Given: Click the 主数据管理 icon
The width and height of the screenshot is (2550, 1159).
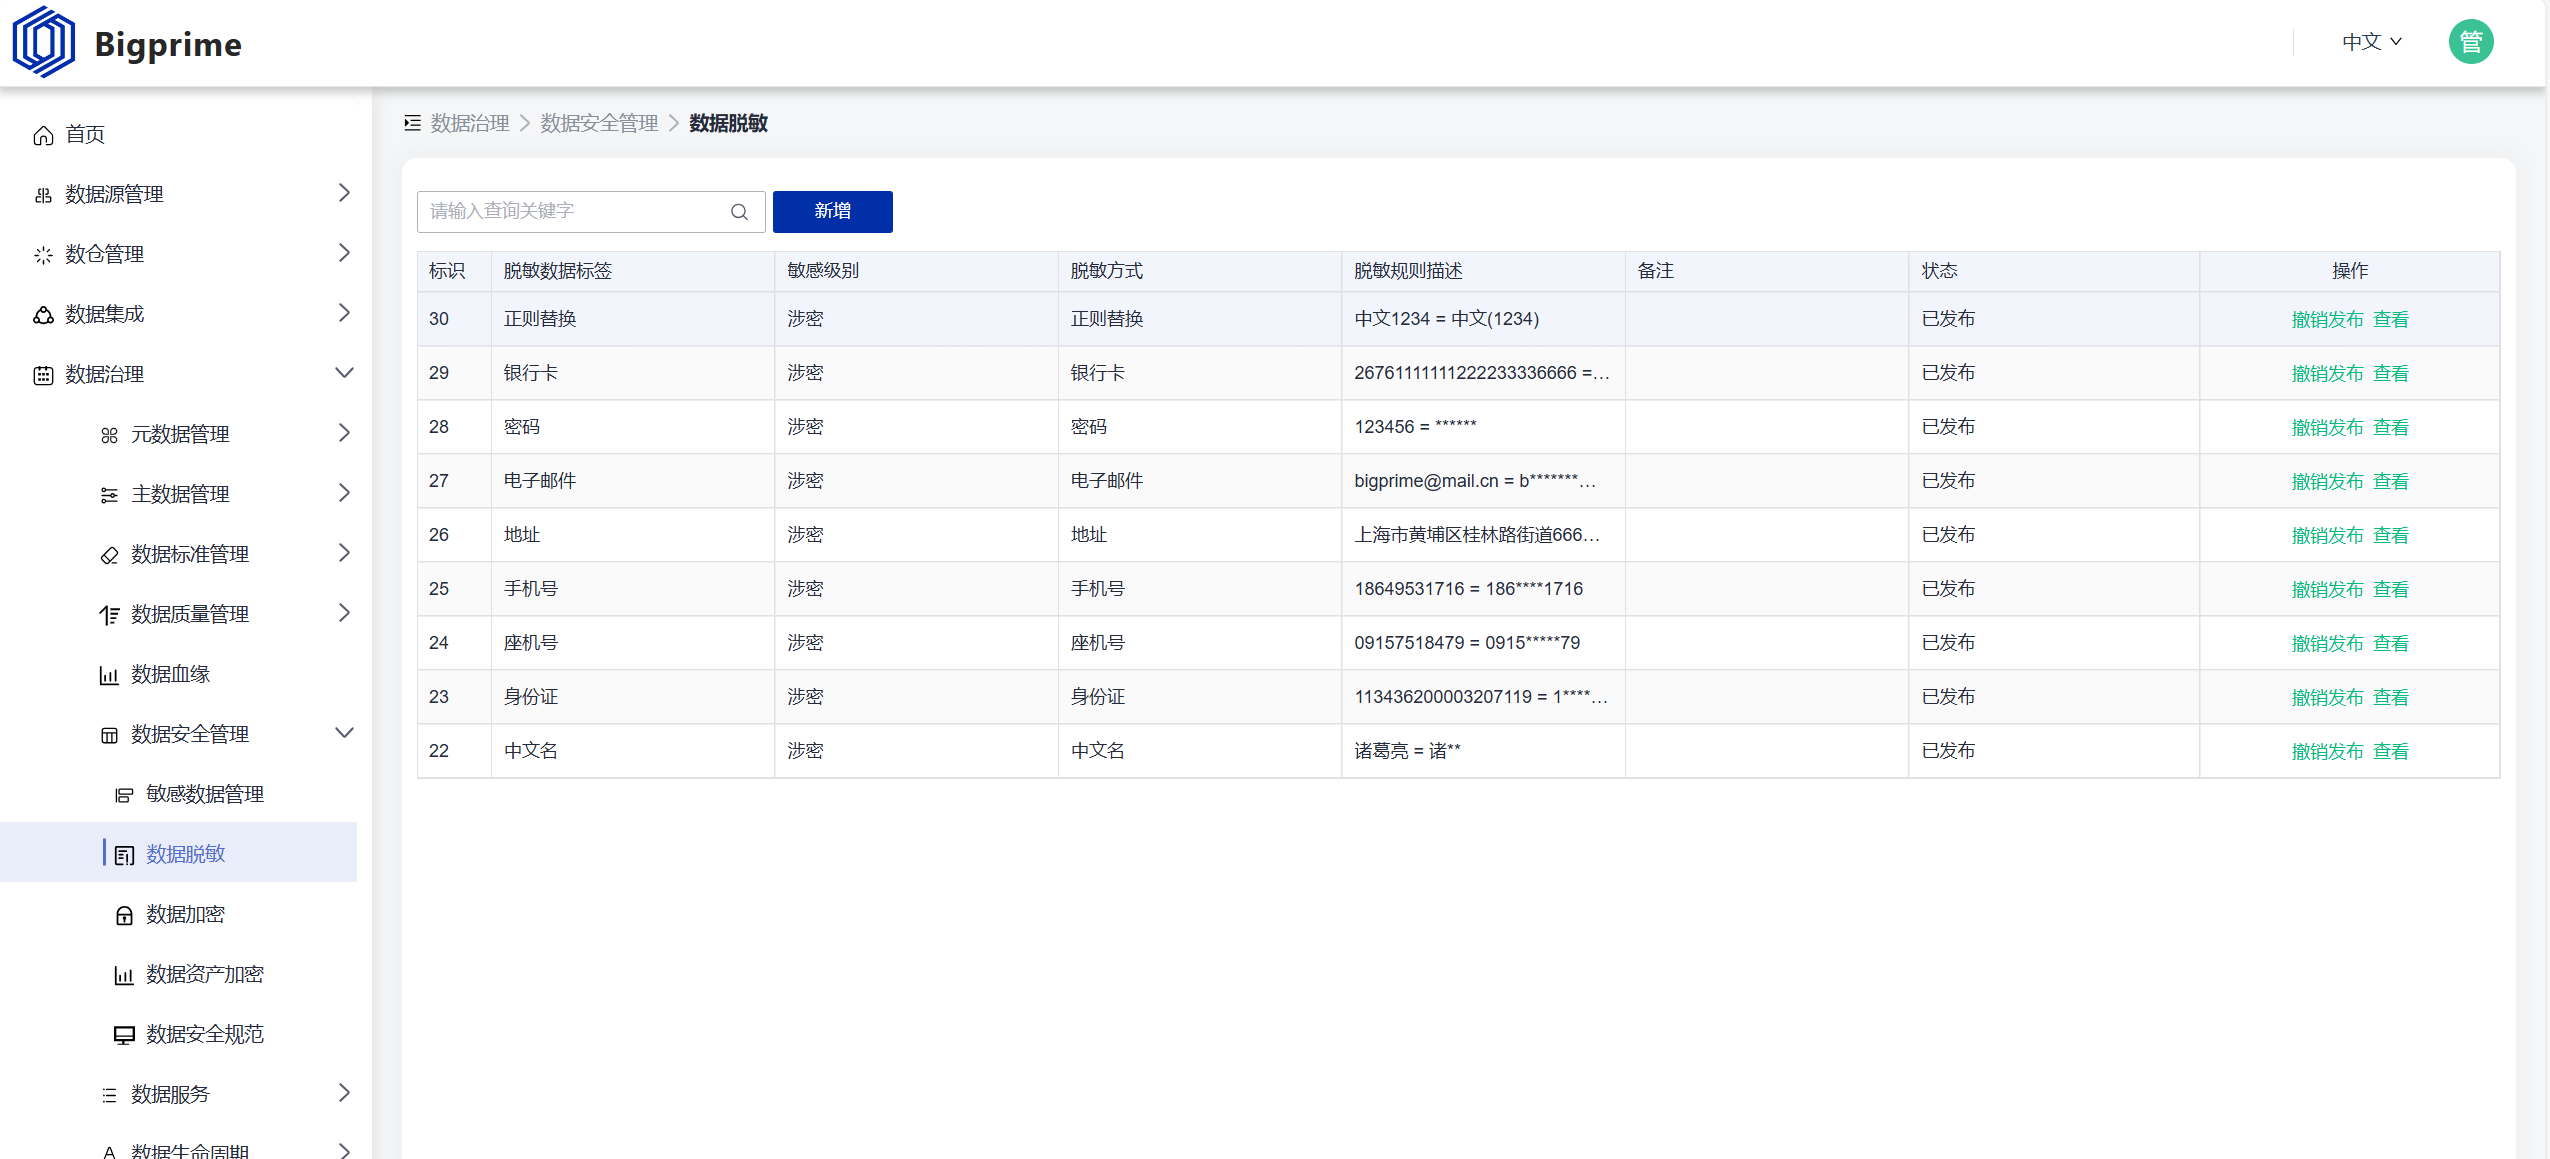Looking at the screenshot, I should click(109, 495).
